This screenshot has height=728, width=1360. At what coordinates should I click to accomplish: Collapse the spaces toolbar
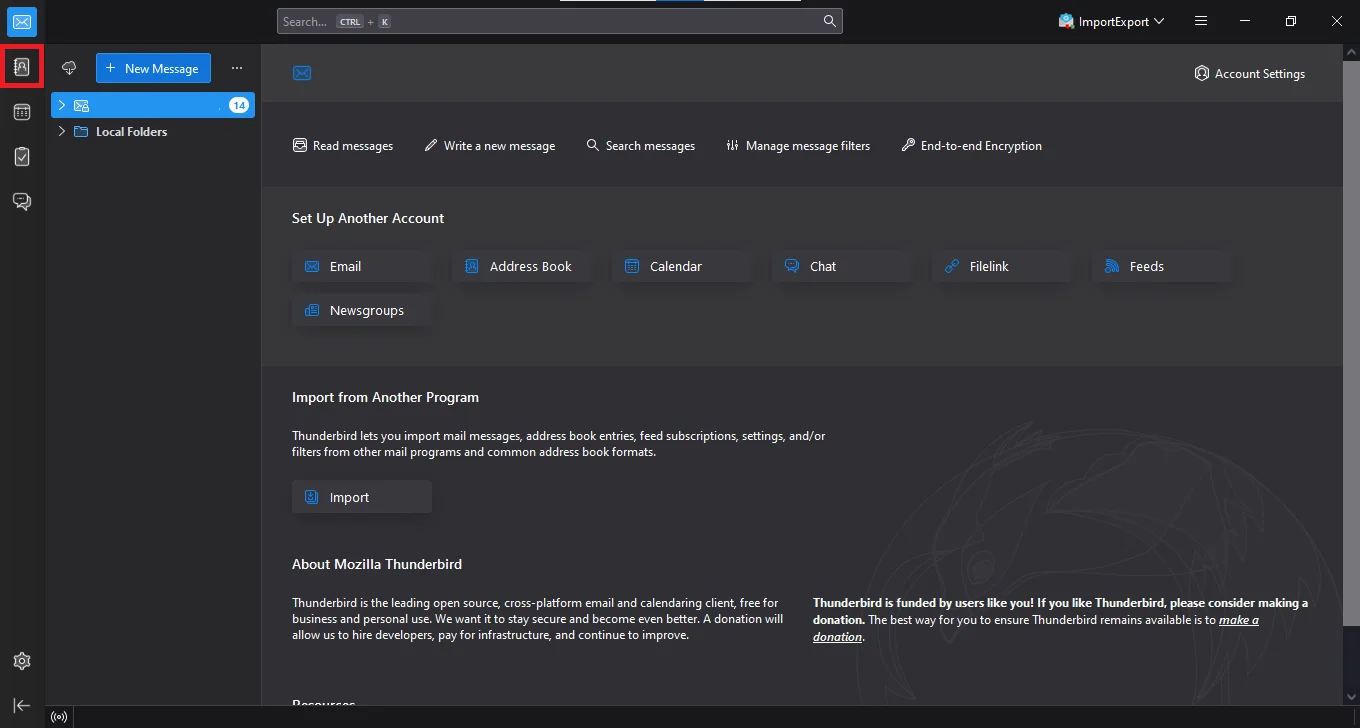point(22,706)
